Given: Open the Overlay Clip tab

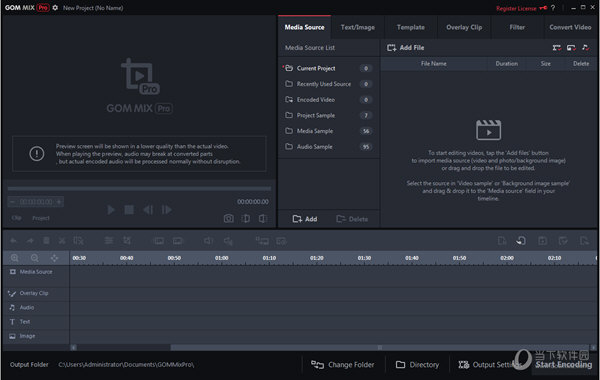Looking at the screenshot, I should (464, 27).
